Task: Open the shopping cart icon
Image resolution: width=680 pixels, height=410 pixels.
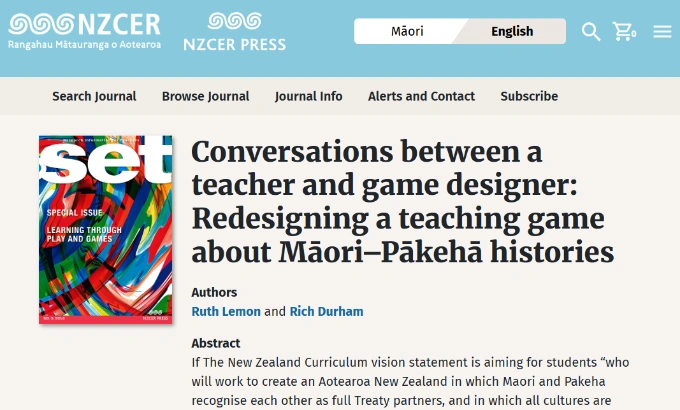Action: pyautogui.click(x=625, y=32)
